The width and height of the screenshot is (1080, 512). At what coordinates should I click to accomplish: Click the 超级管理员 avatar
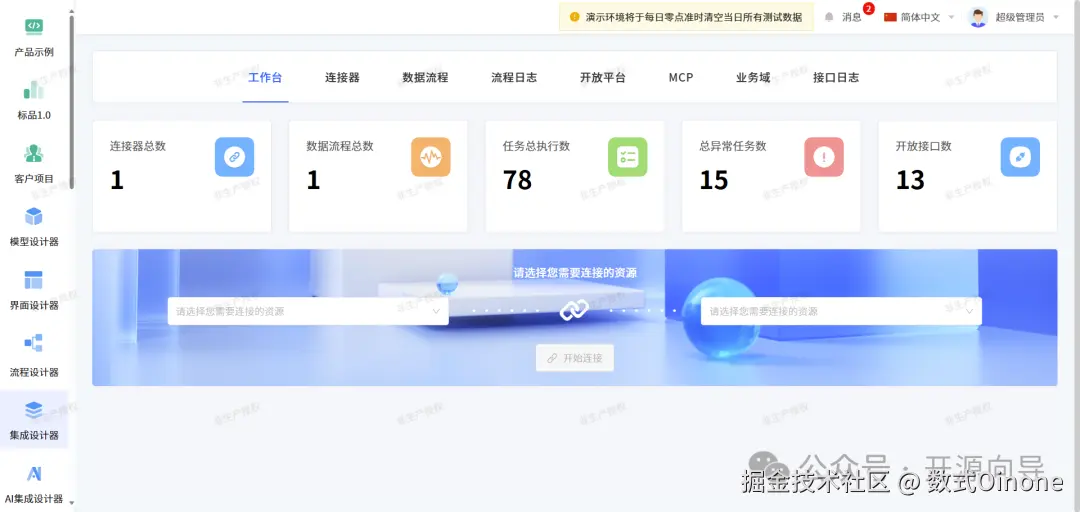978,17
